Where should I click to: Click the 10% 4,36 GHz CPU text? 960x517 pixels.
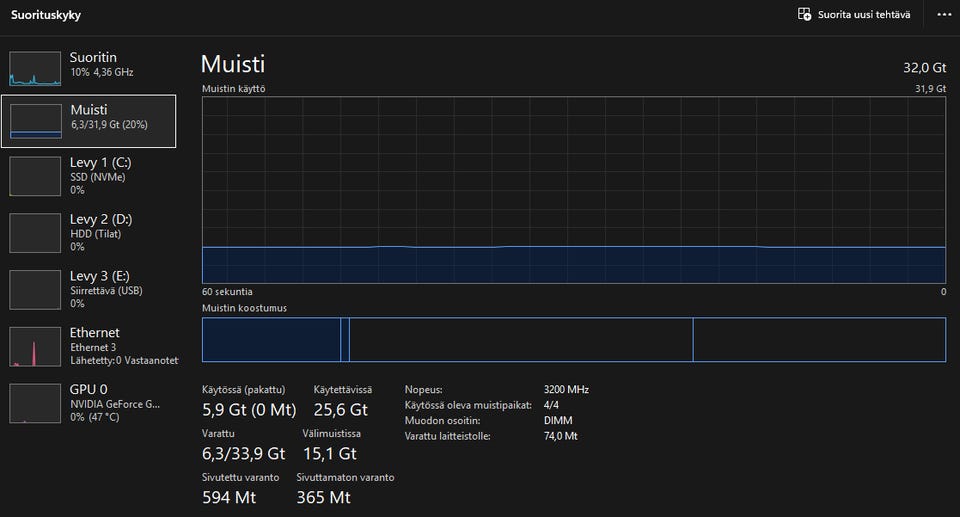click(102, 72)
